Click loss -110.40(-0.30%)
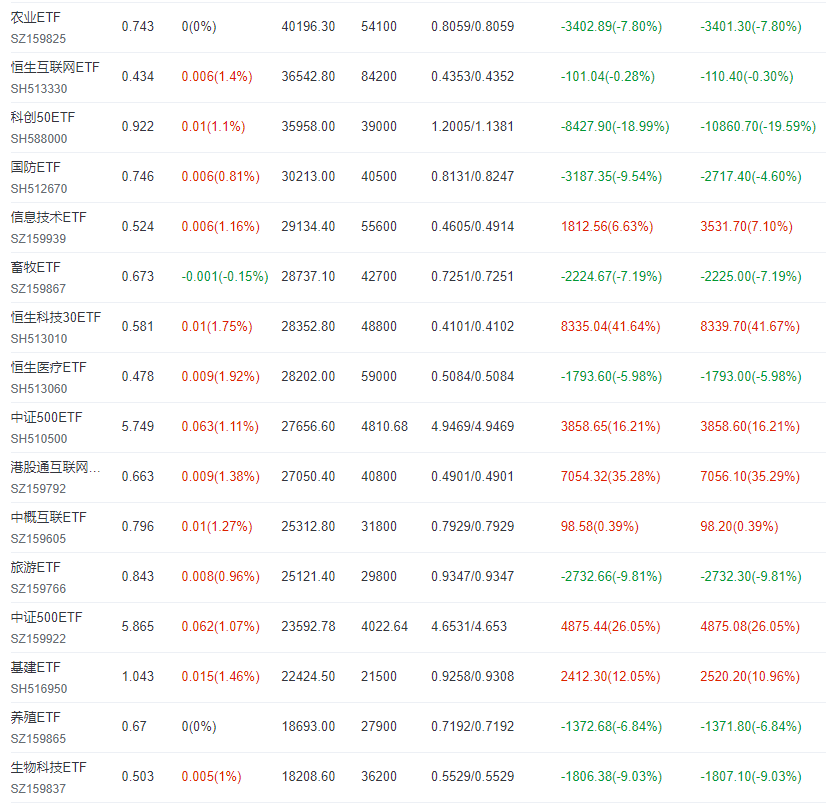Screen dimensions: 826x804 click(x=747, y=77)
